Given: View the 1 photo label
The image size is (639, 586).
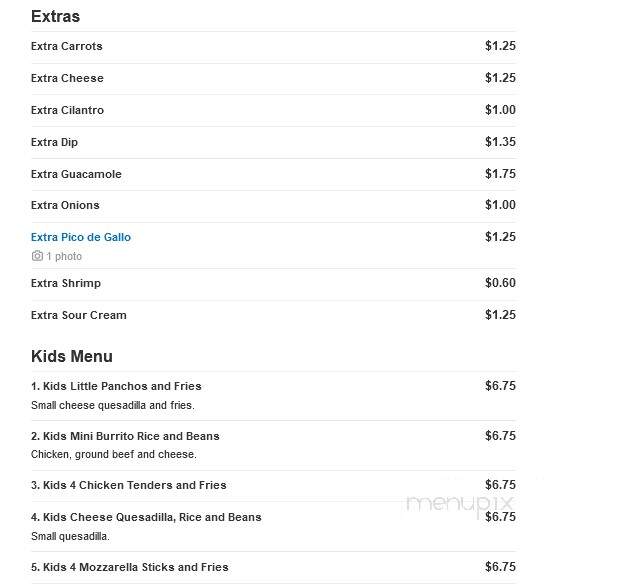Looking at the screenshot, I should [64, 256].
